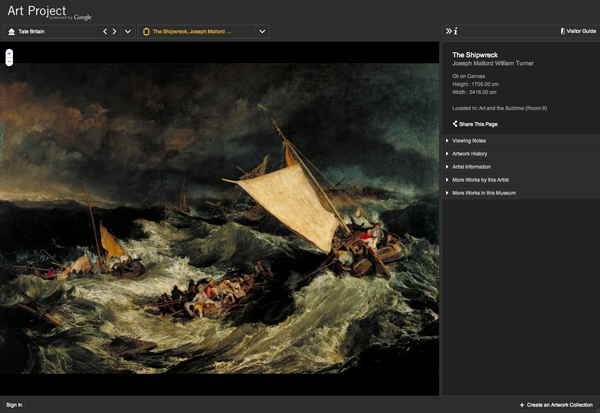Viewport: 600px width, 413px height.
Task: Click the Tate Britain label
Action: pyautogui.click(x=31, y=31)
